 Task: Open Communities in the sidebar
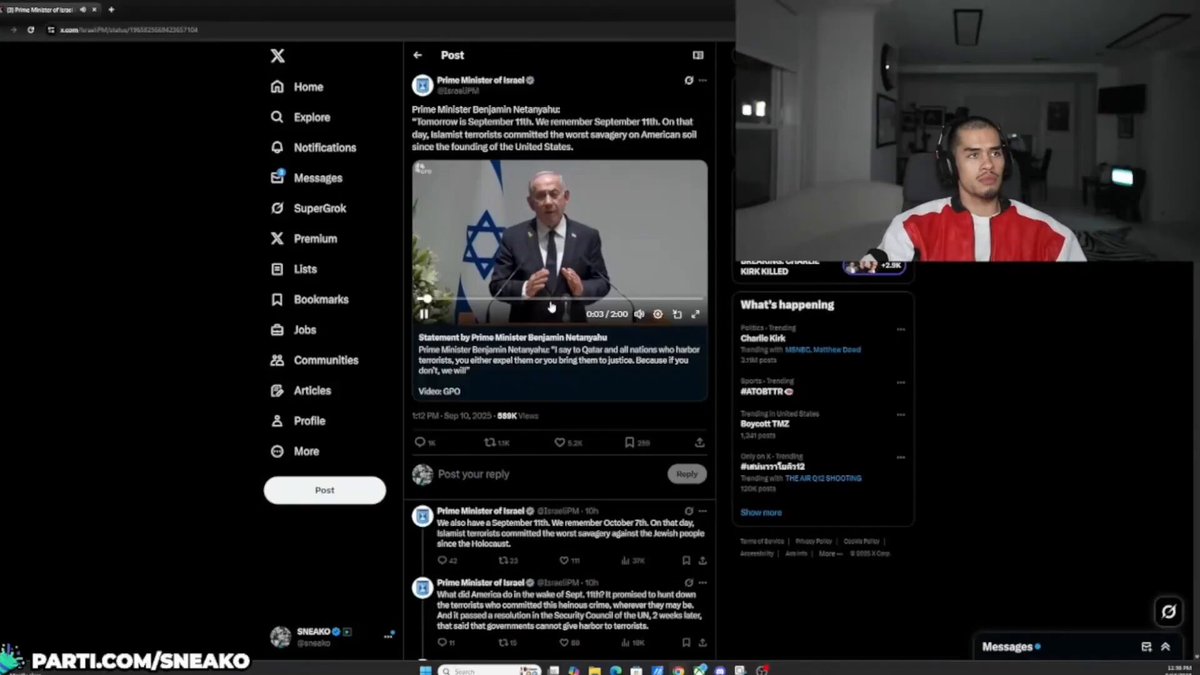coord(314,360)
